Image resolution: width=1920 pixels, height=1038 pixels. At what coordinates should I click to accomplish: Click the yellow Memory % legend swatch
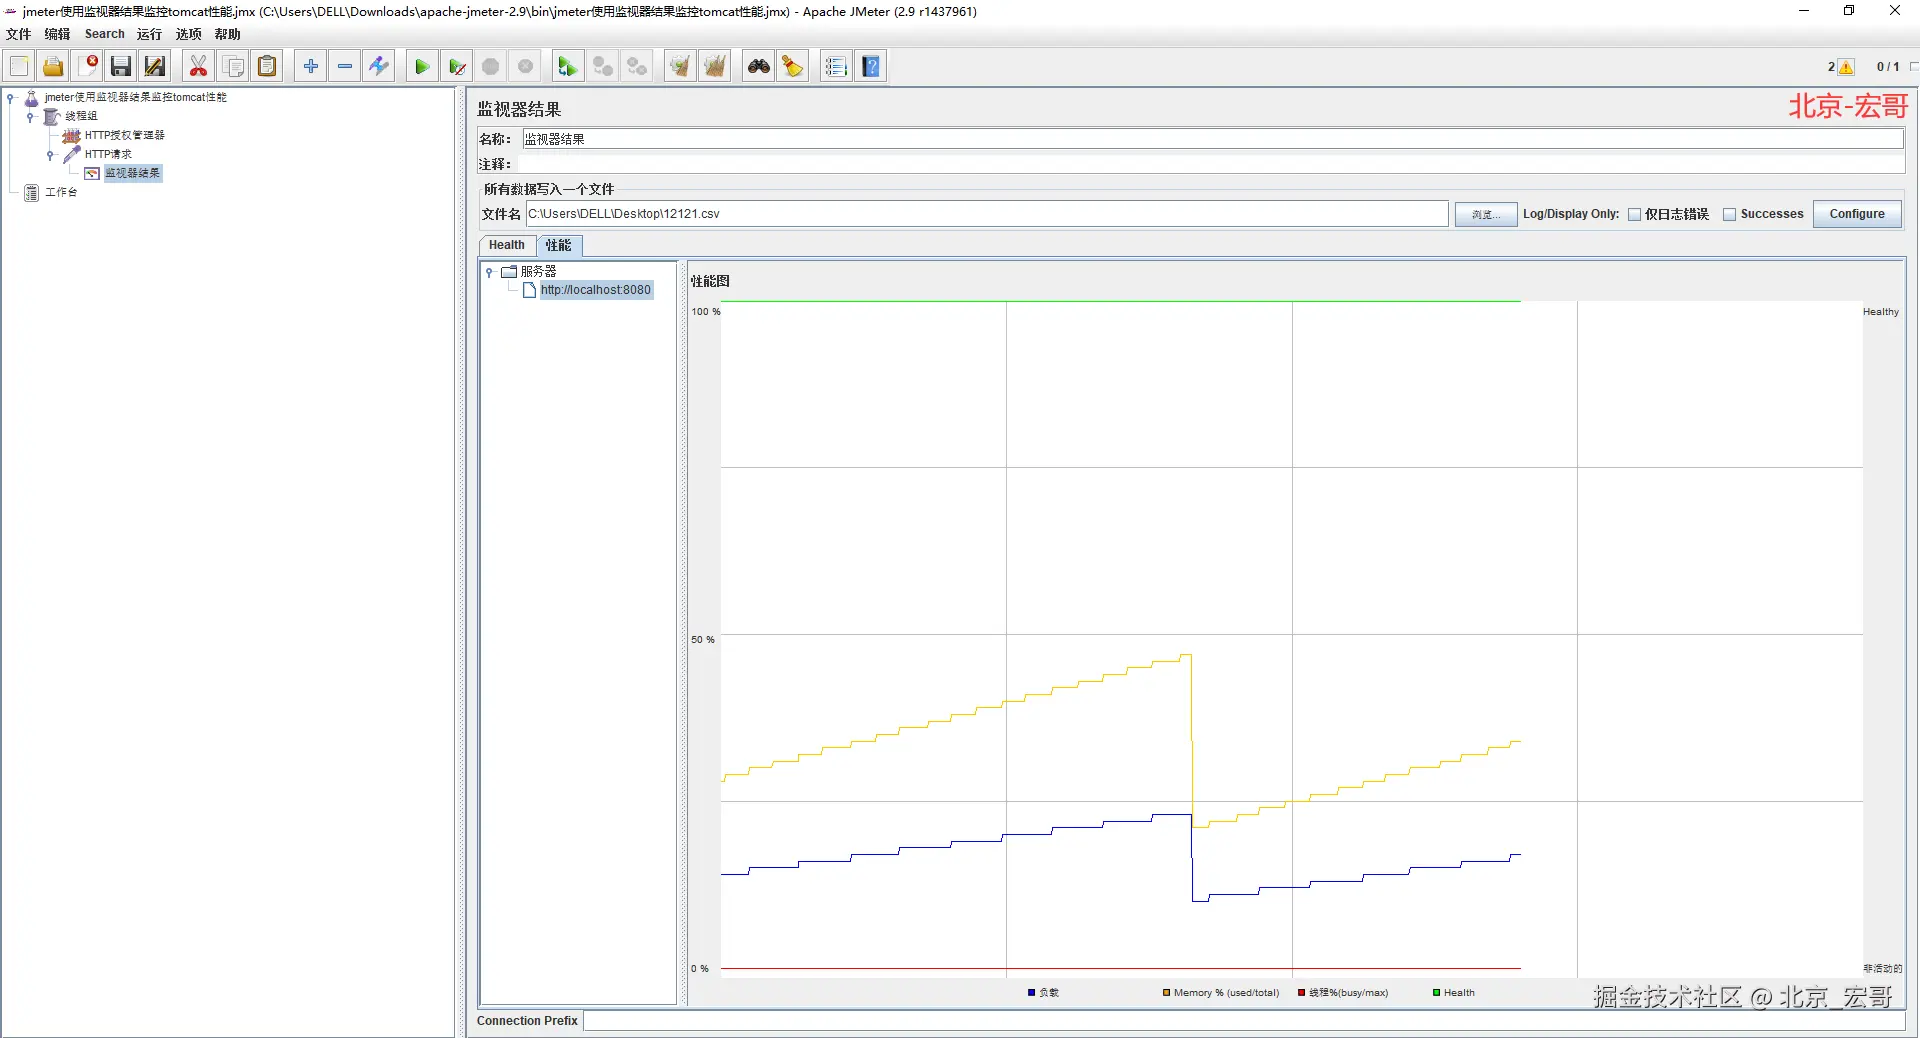[1166, 993]
